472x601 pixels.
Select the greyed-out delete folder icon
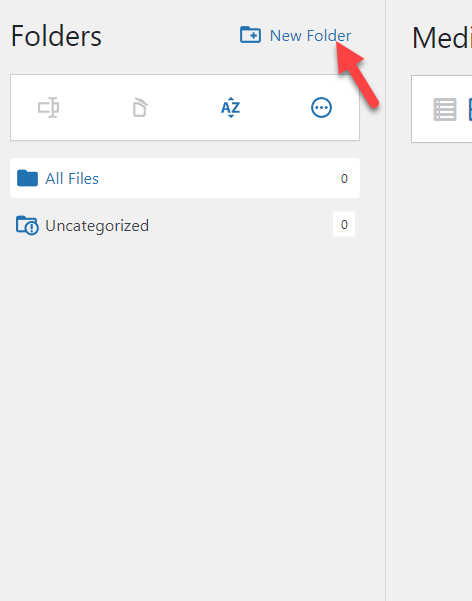[140, 107]
